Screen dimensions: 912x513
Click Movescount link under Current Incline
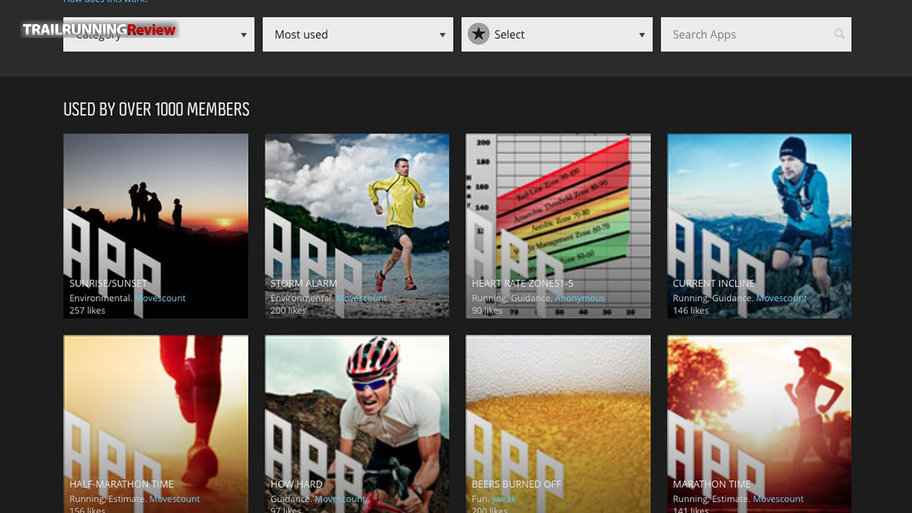781,298
